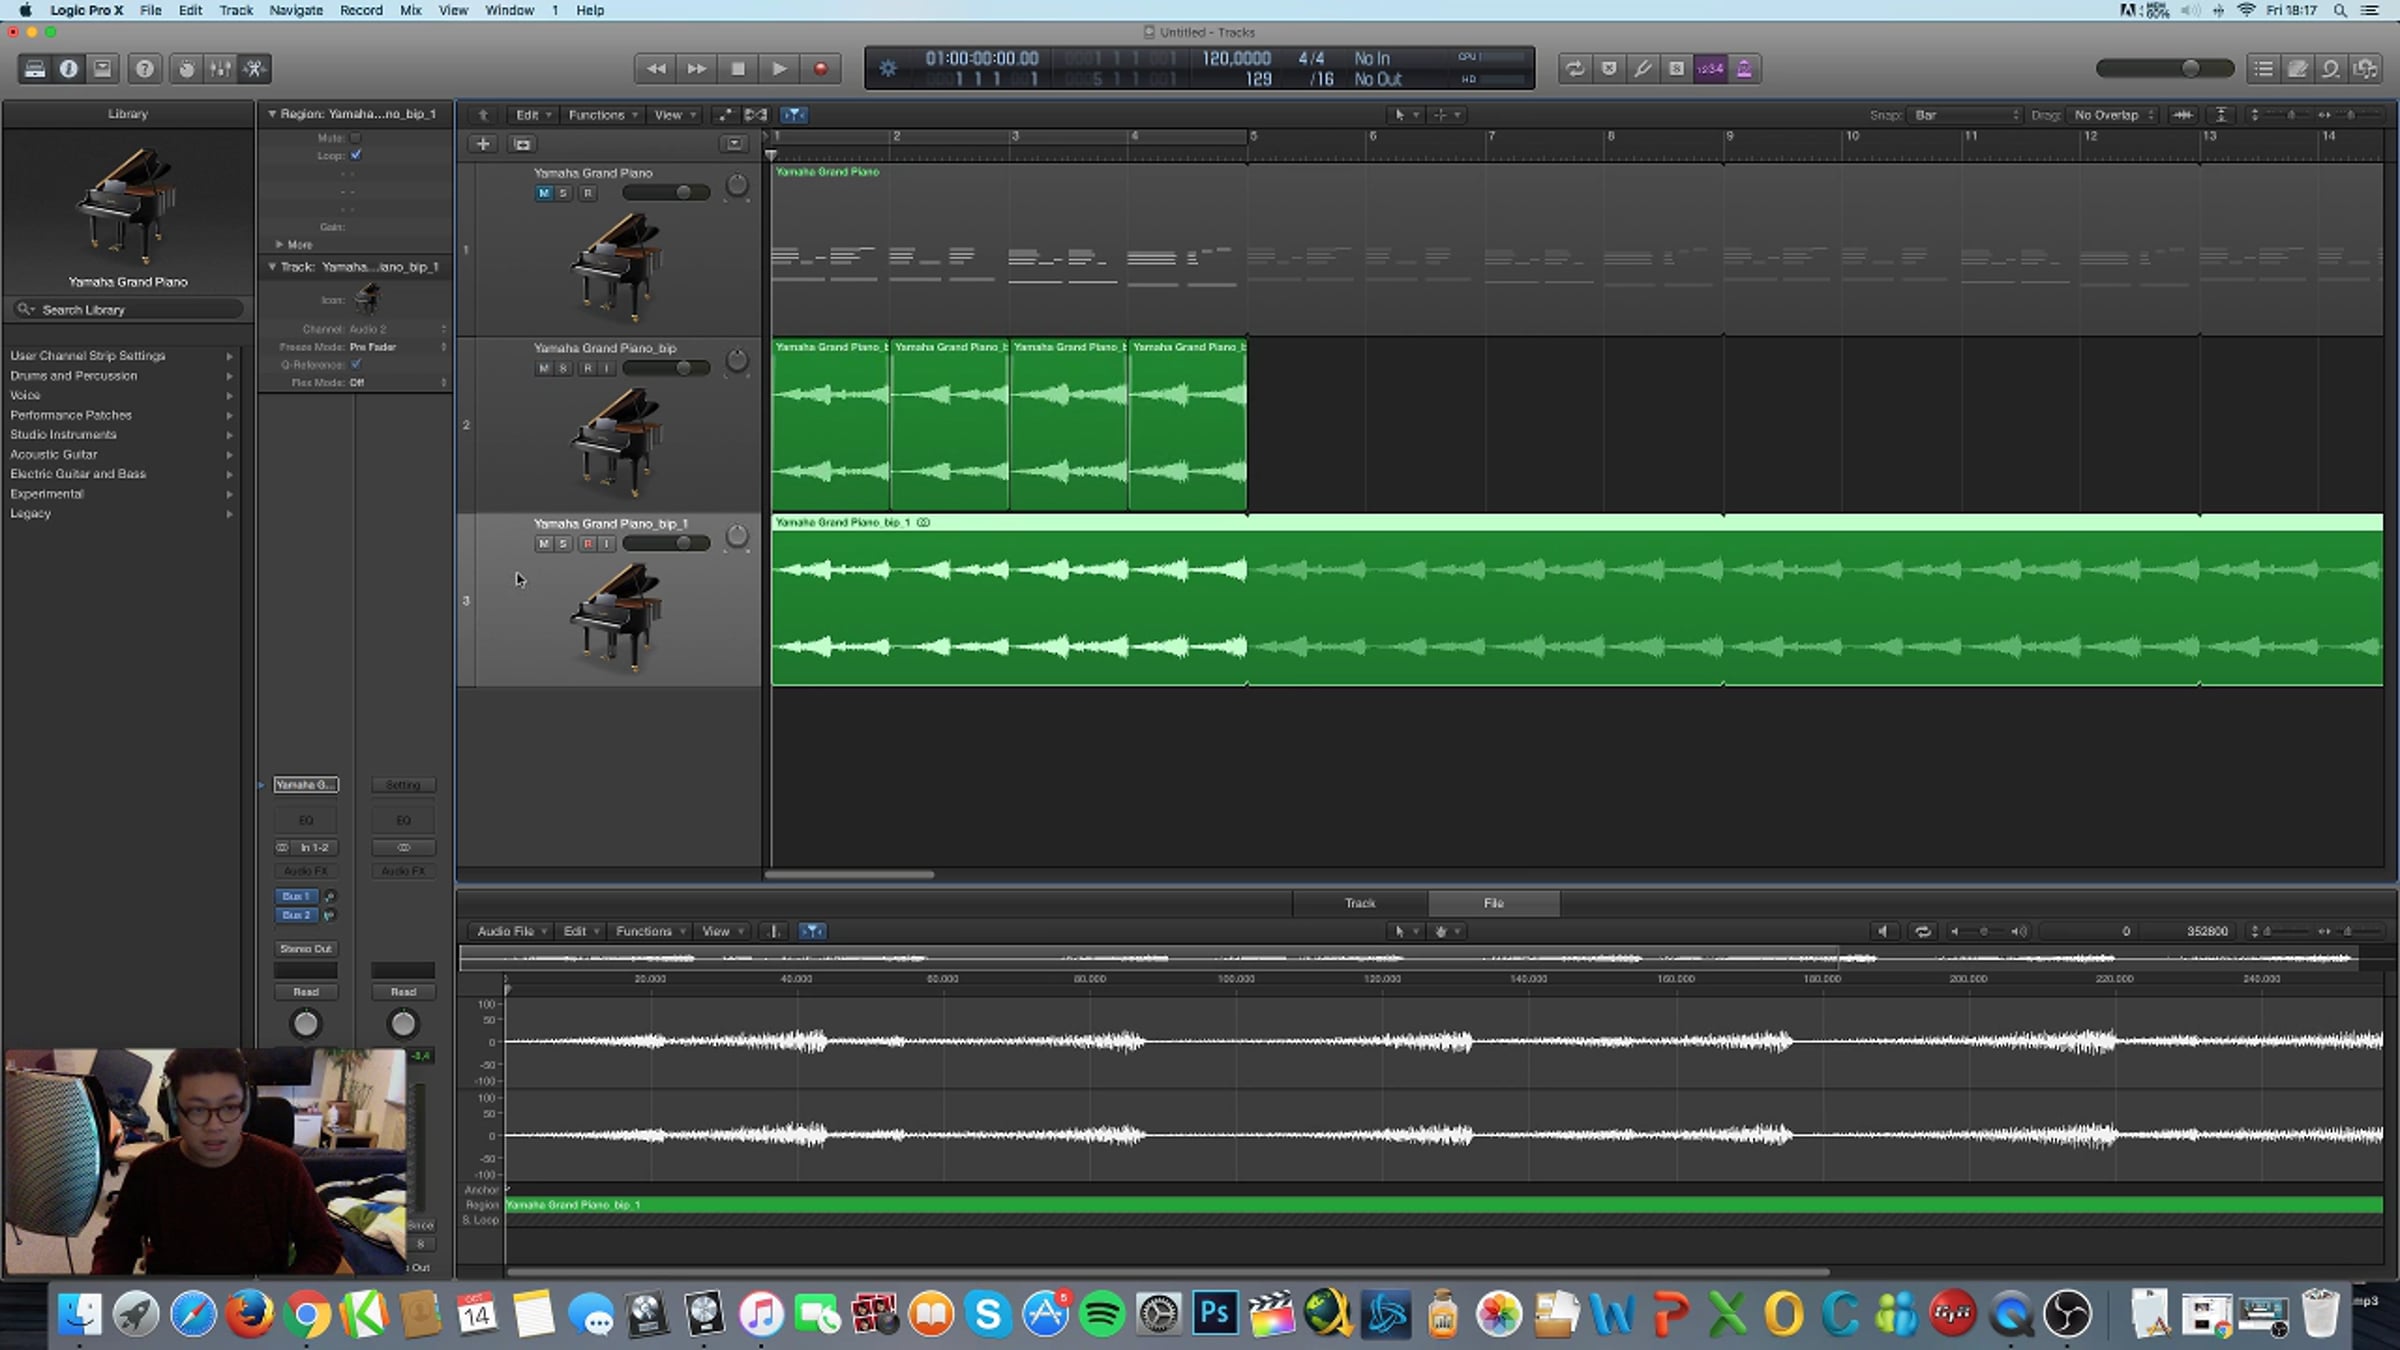
Task: Click the Read automation button
Action: point(306,992)
